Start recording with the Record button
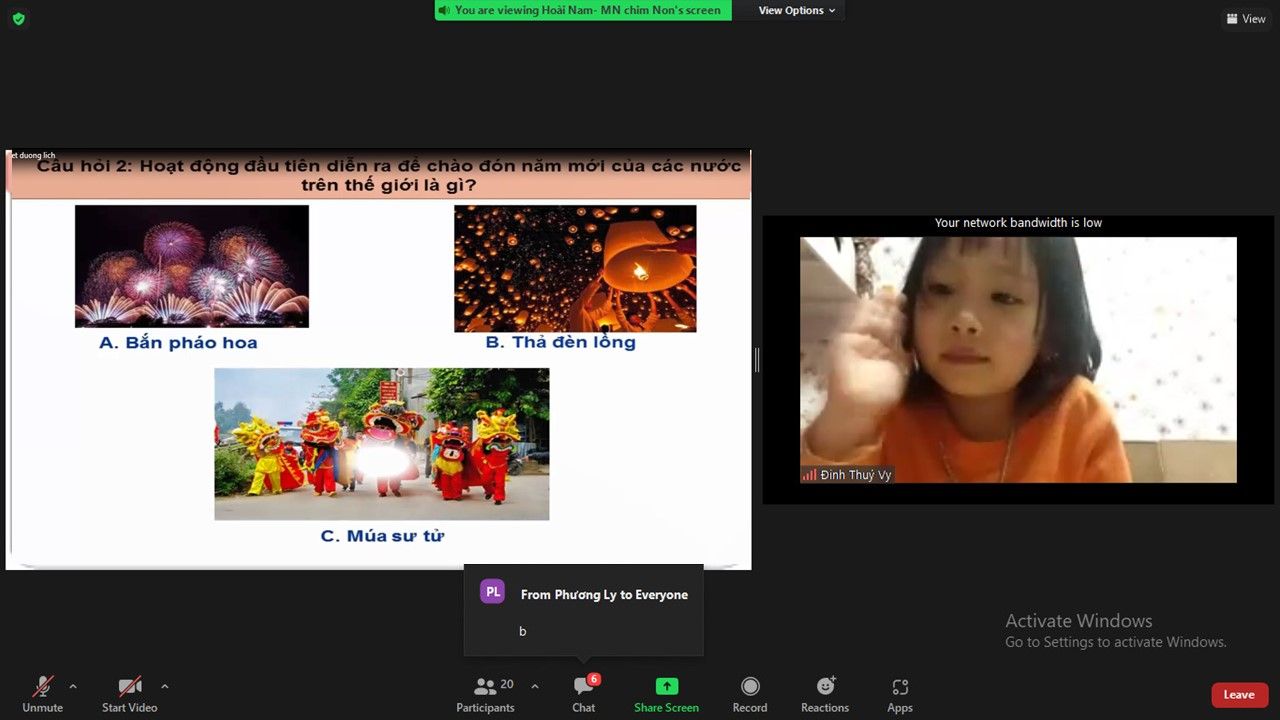 point(750,694)
